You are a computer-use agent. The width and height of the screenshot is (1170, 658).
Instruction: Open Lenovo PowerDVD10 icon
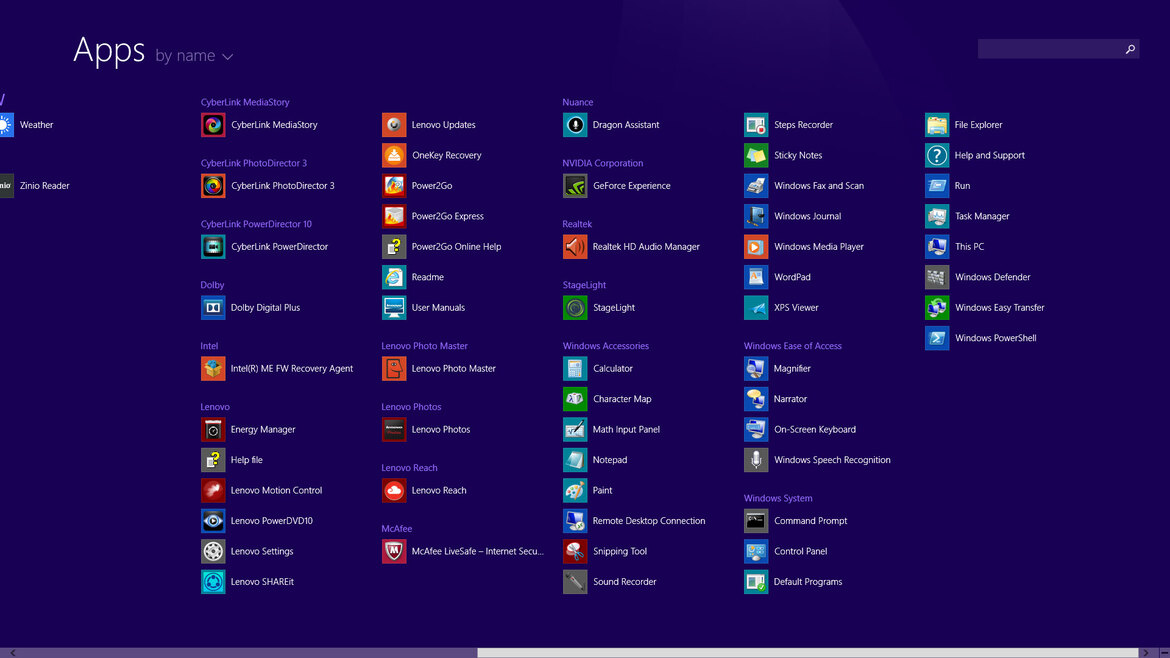[213, 521]
